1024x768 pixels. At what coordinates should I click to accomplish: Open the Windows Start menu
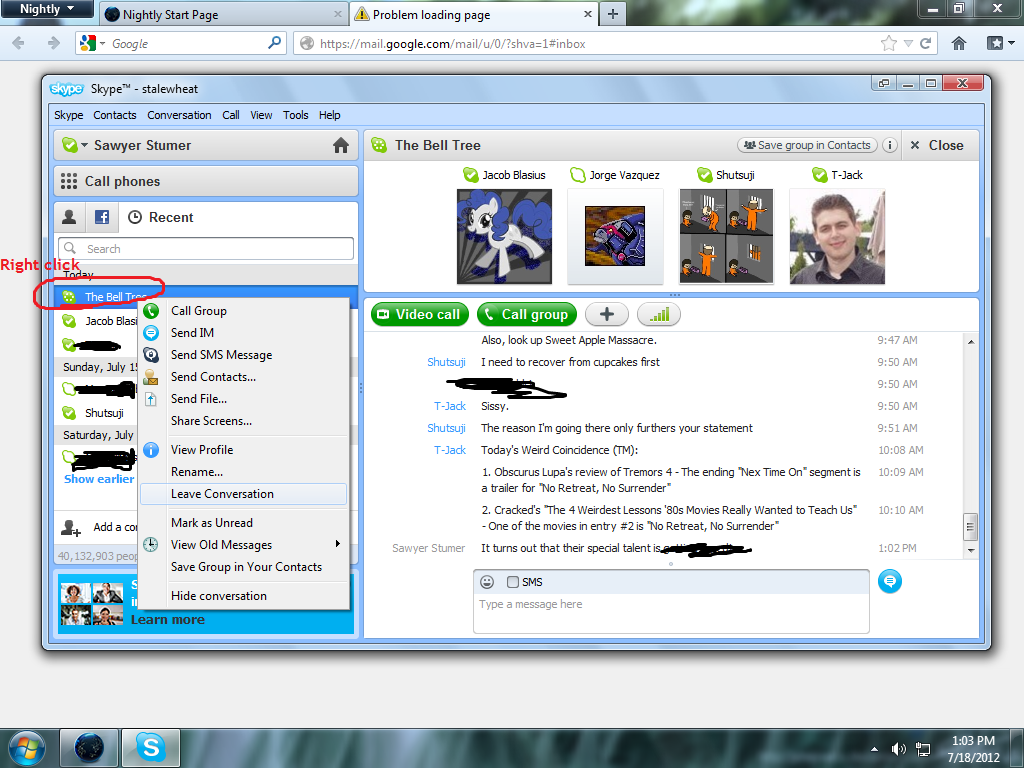coord(27,748)
